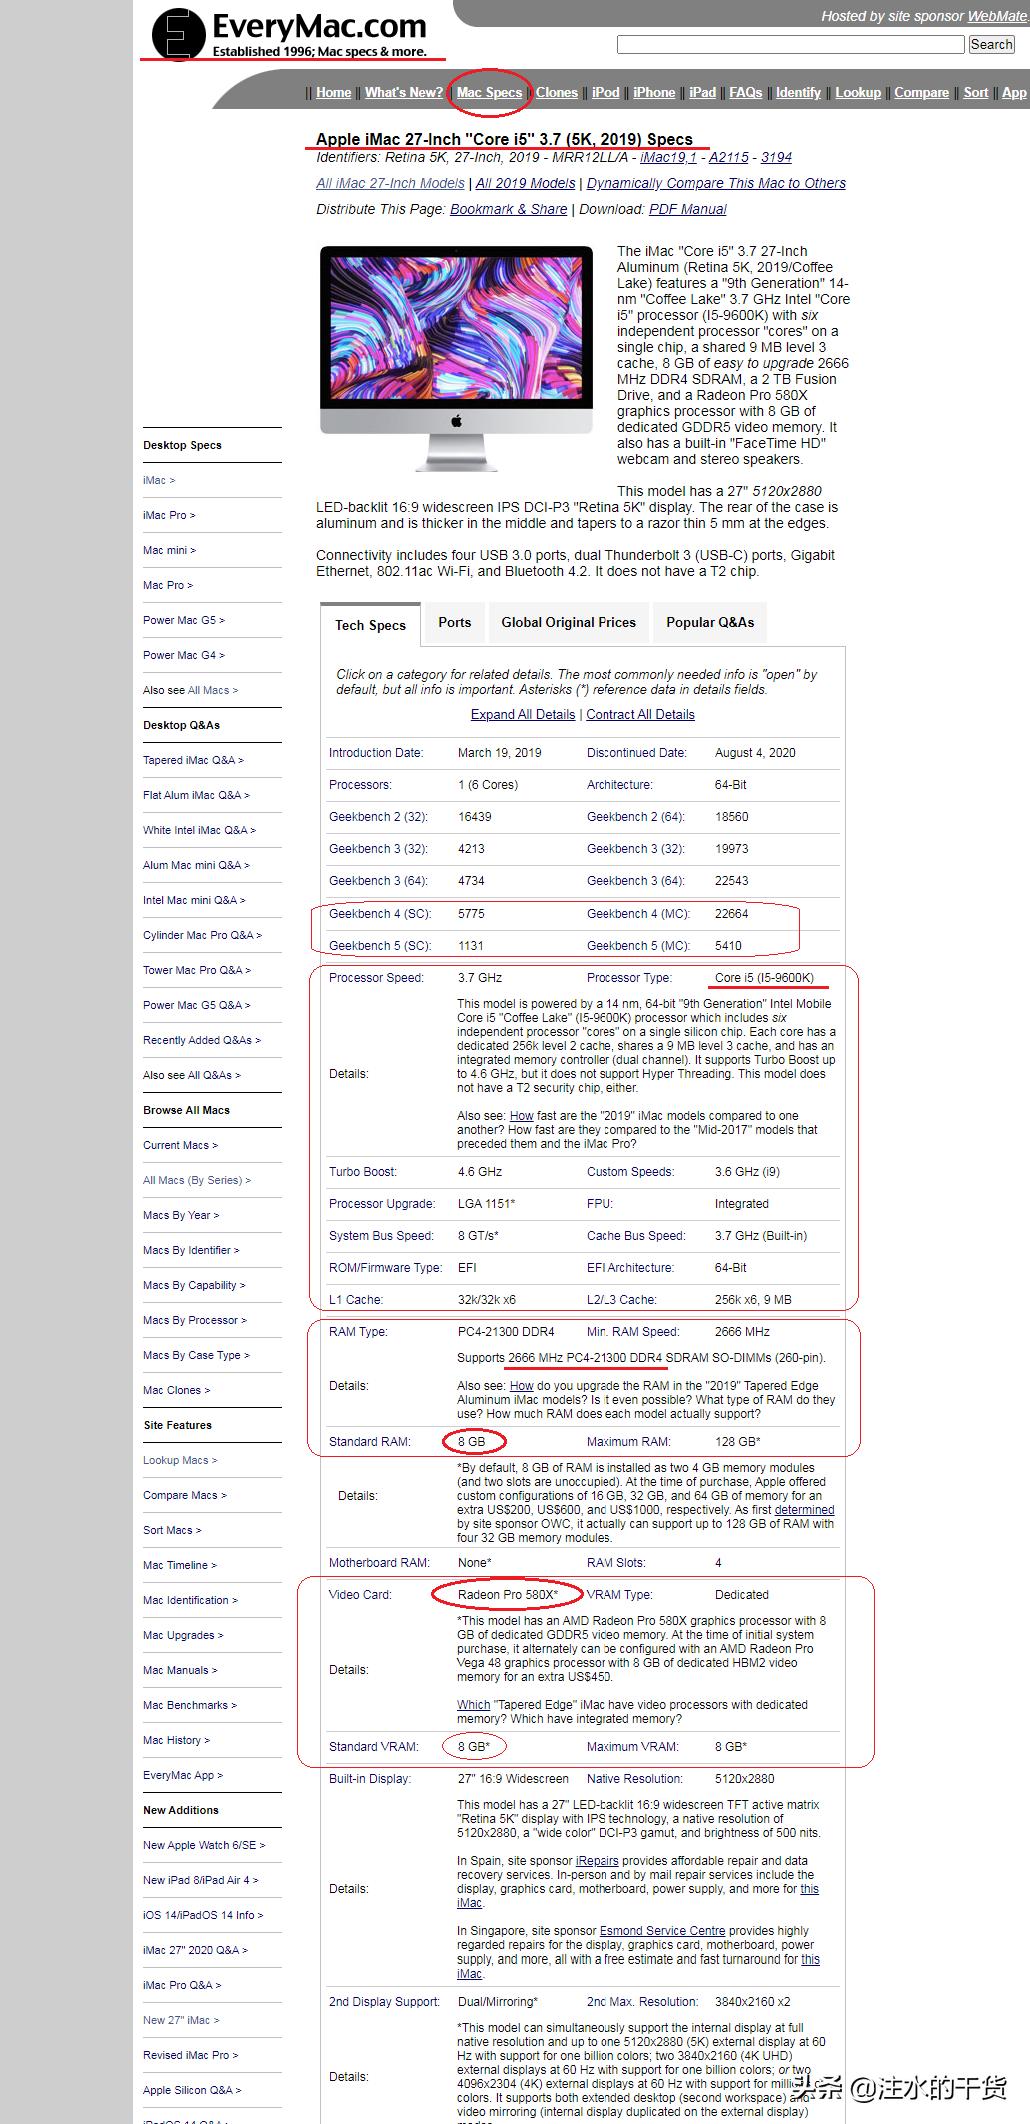The image size is (1030, 2124).
Task: Click the 'determined' link in RAM details
Action: click(x=804, y=1510)
